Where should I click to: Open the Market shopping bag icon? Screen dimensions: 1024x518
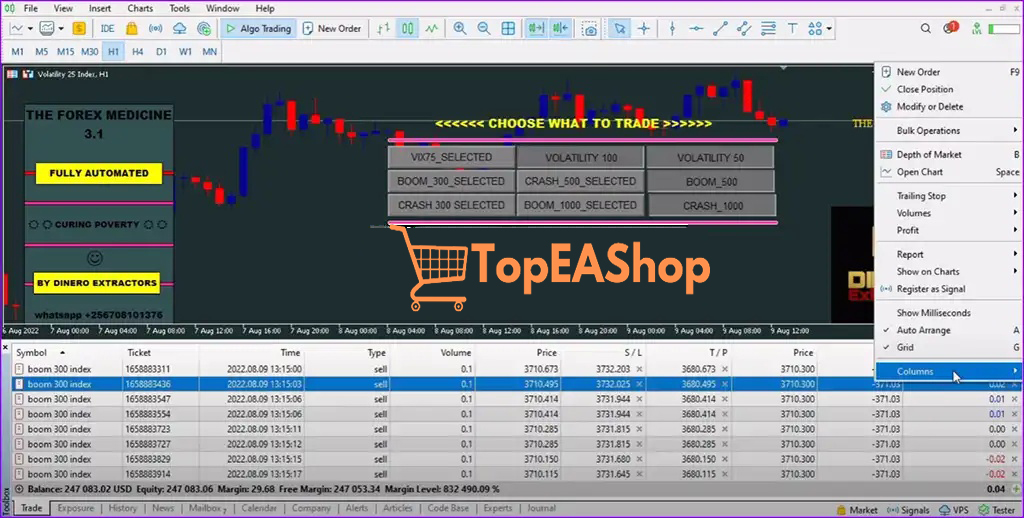131,29
